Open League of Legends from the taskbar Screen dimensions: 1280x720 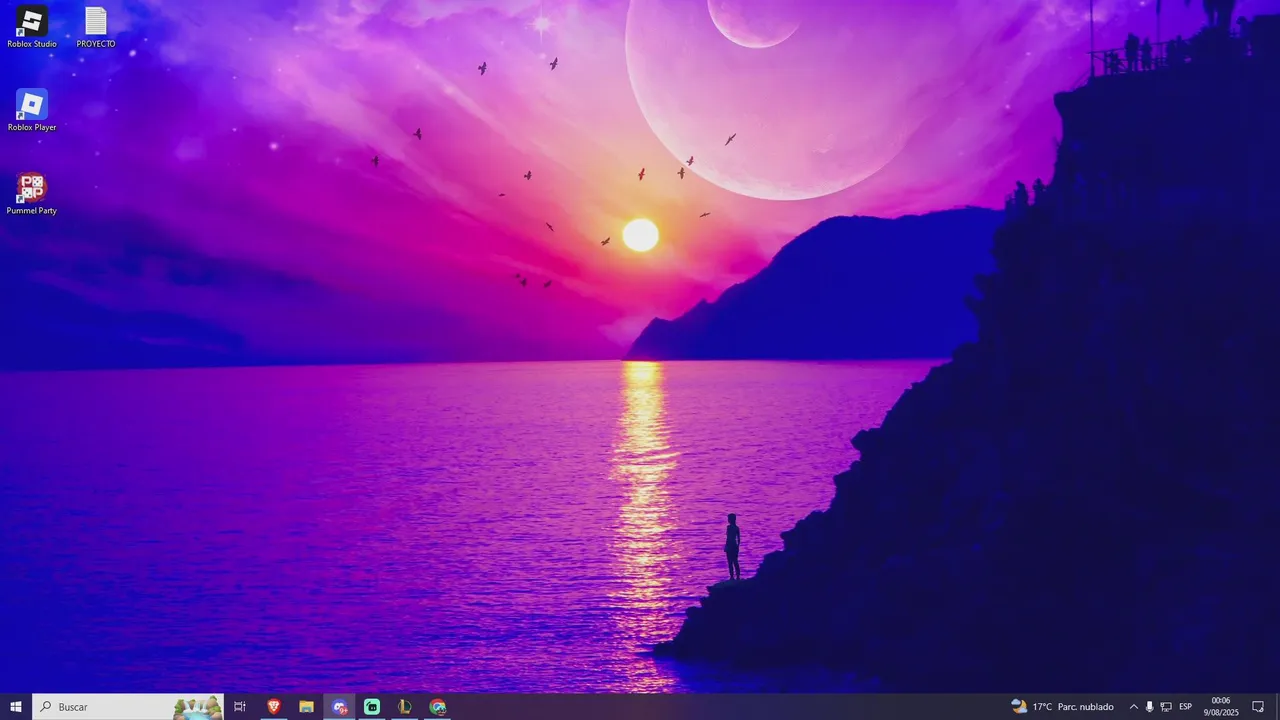405,707
